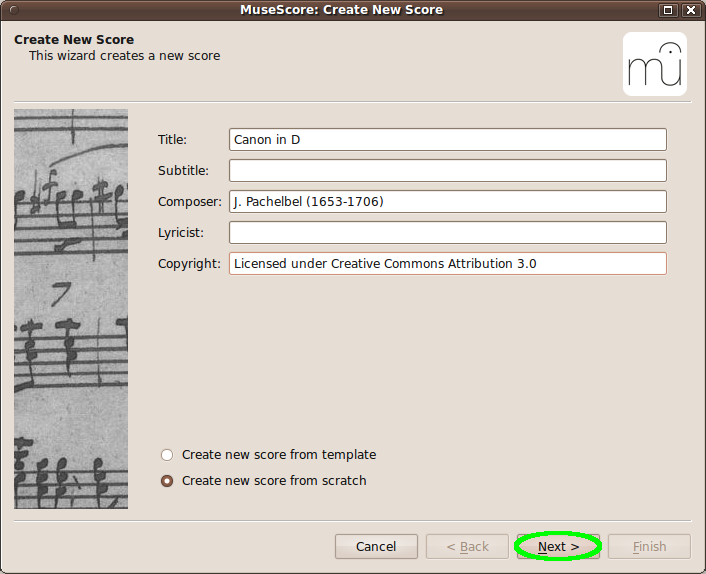Click the Composer input field

(448, 202)
